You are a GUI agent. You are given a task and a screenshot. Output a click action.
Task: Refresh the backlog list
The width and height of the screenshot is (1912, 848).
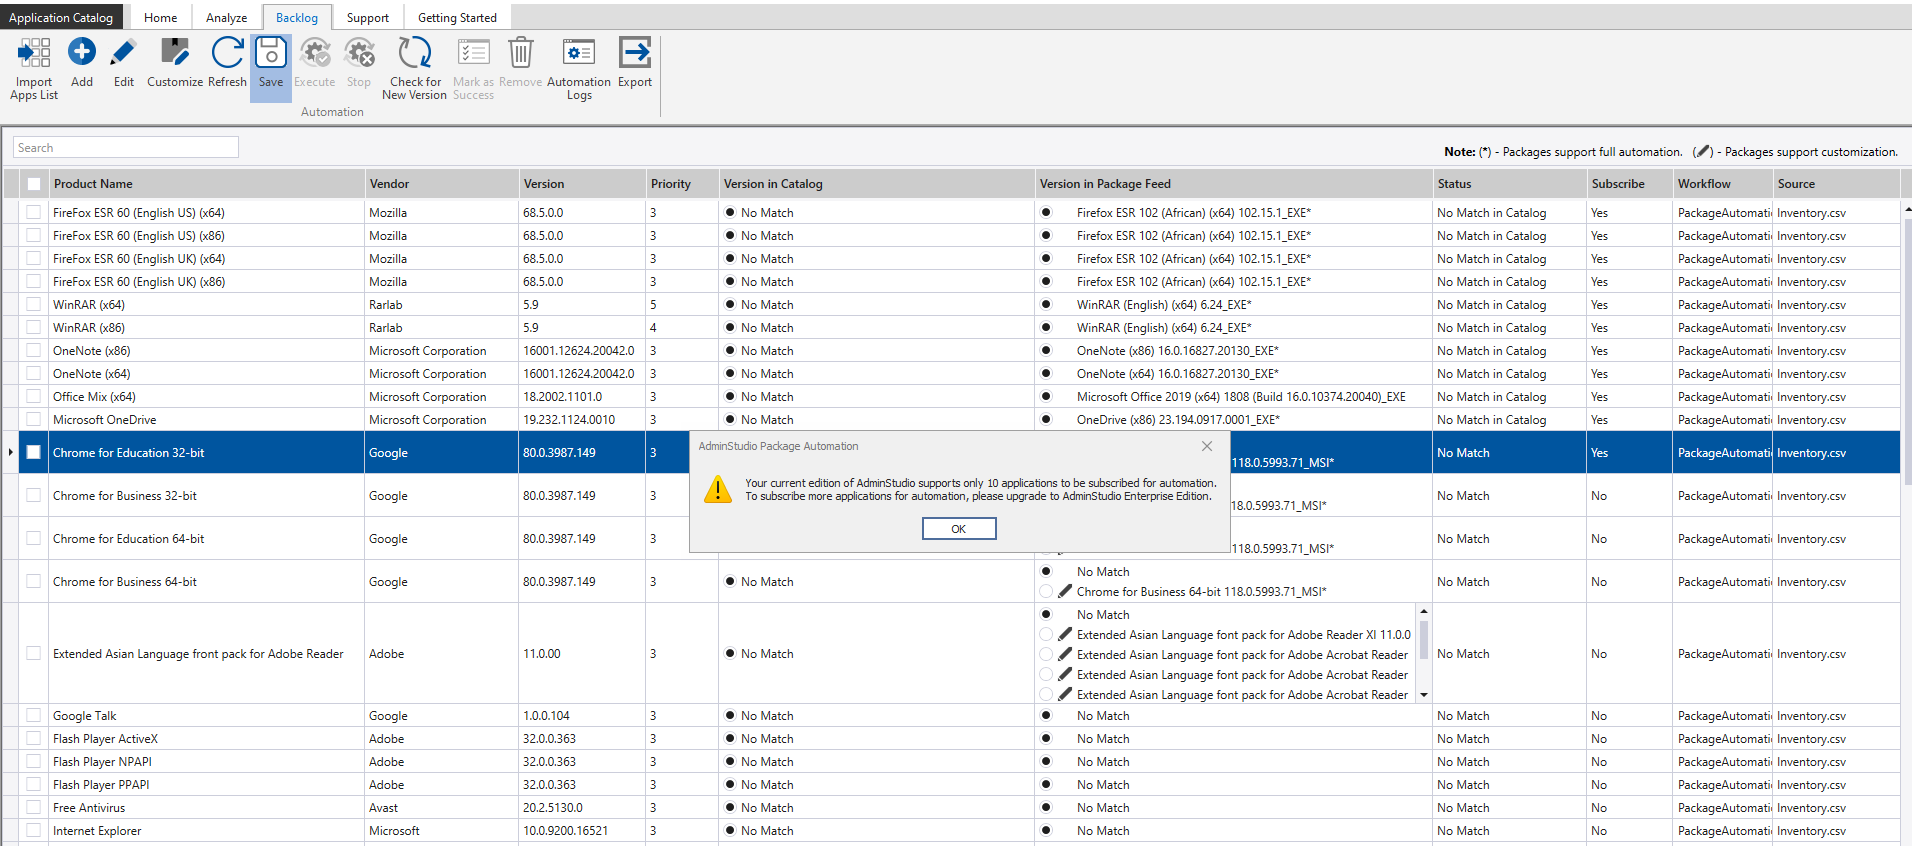[227, 52]
